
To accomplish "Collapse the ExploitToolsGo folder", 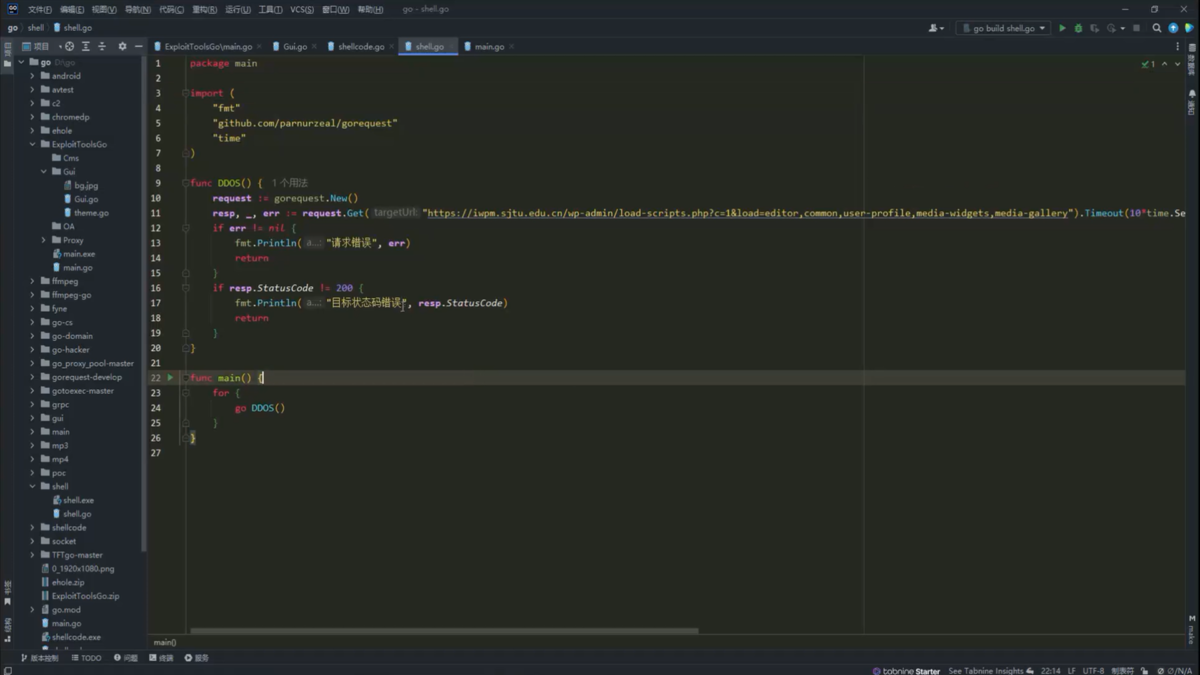I will [x=32, y=144].
